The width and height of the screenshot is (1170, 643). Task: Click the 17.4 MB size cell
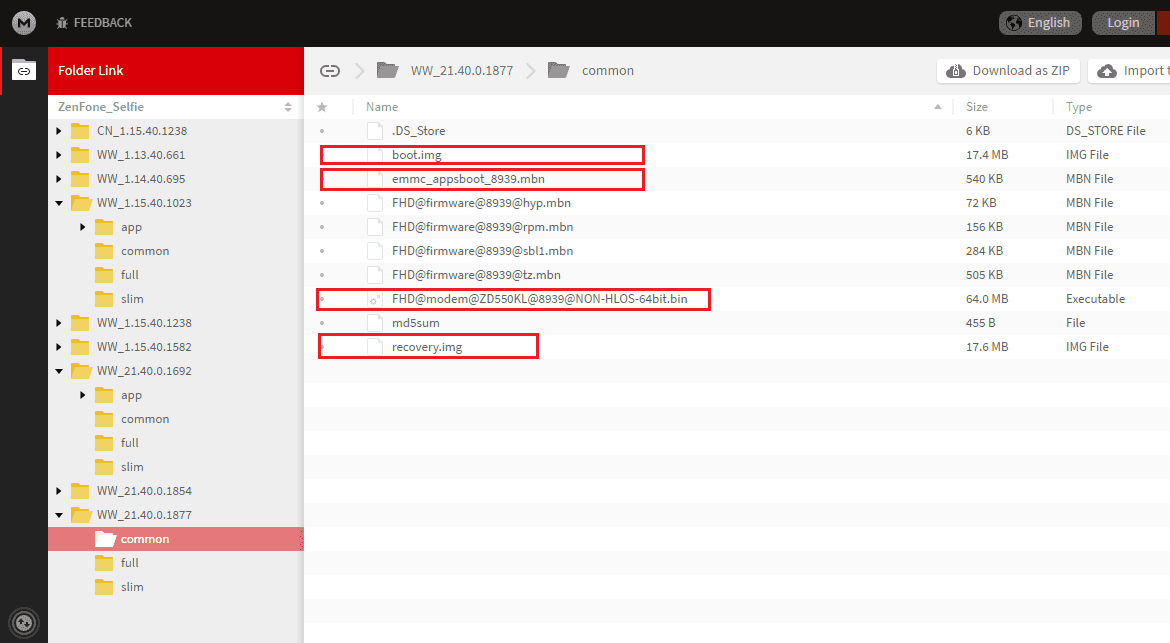tap(987, 155)
